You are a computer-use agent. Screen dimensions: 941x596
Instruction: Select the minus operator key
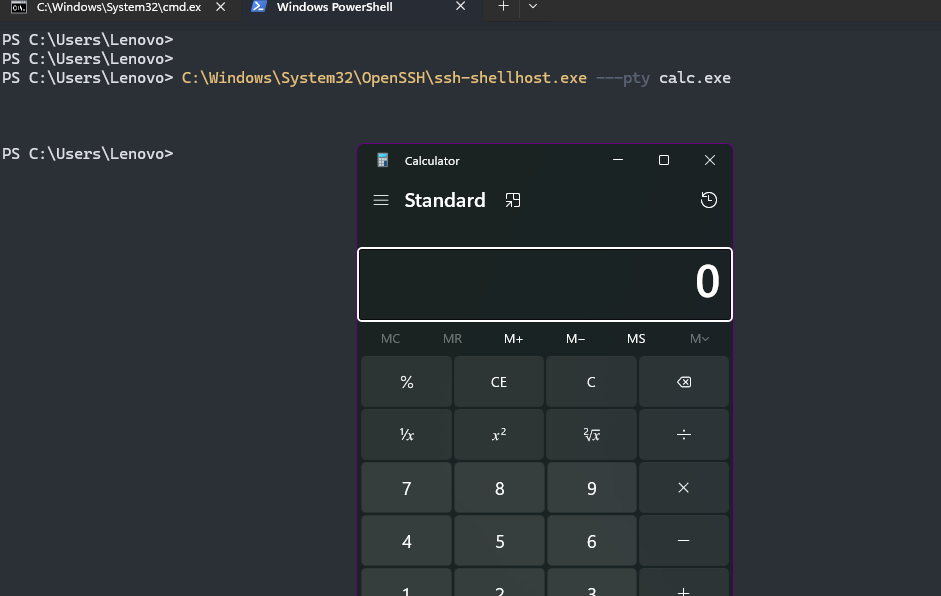(x=684, y=541)
